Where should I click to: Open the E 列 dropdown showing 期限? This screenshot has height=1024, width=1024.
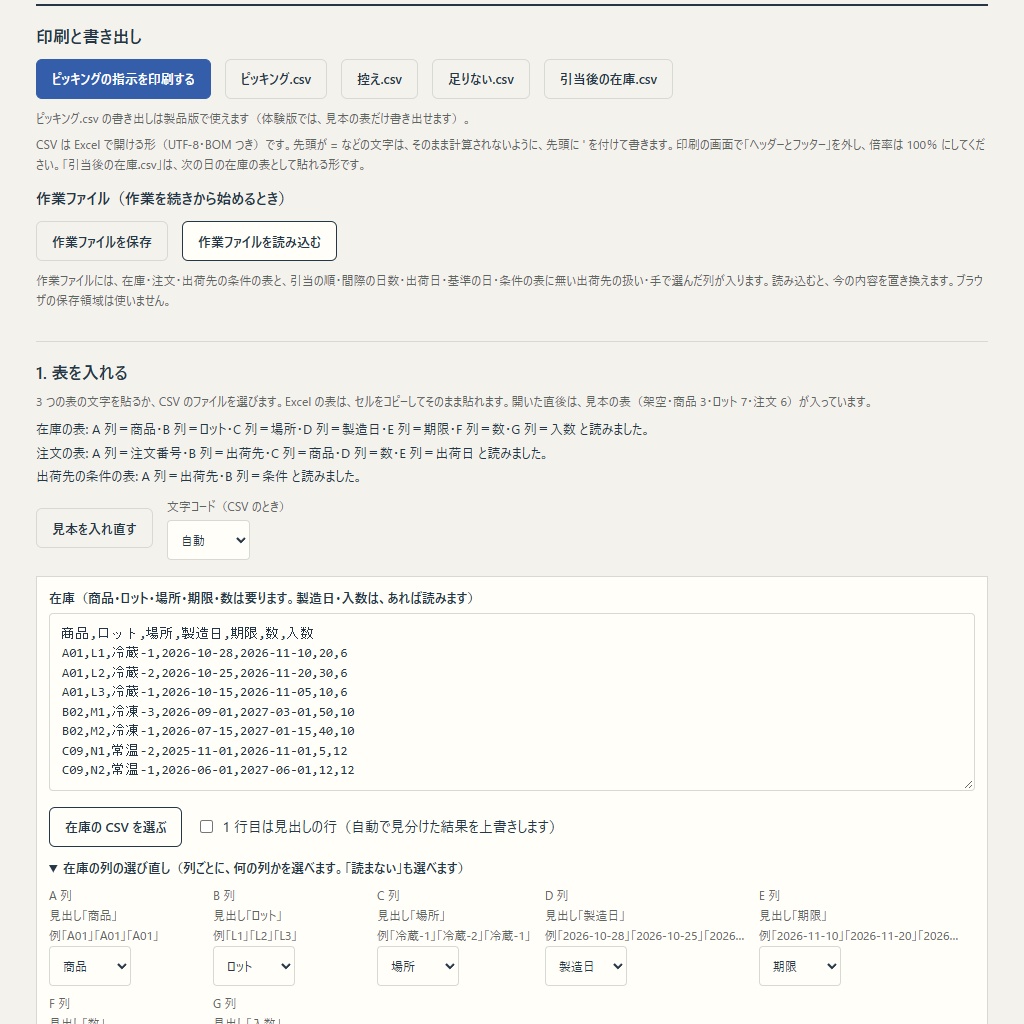click(799, 966)
